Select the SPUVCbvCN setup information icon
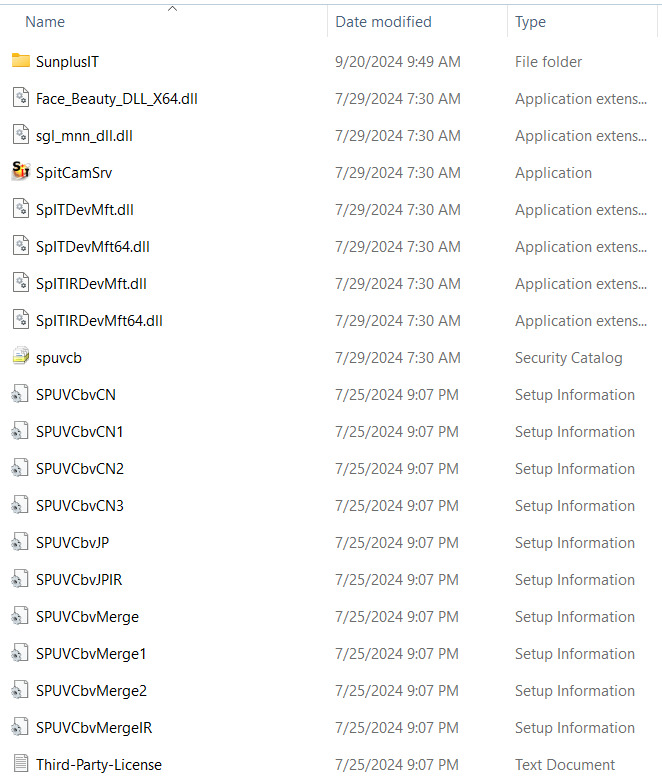Image resolution: width=662 pixels, height=778 pixels. [20, 394]
